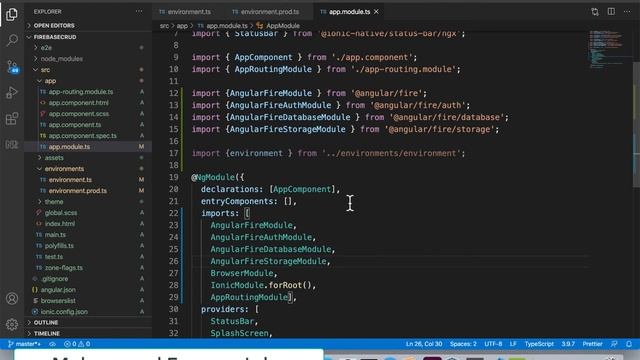This screenshot has height=360, width=640.
Task: Open editor more actions ellipsis
Action: point(627,12)
